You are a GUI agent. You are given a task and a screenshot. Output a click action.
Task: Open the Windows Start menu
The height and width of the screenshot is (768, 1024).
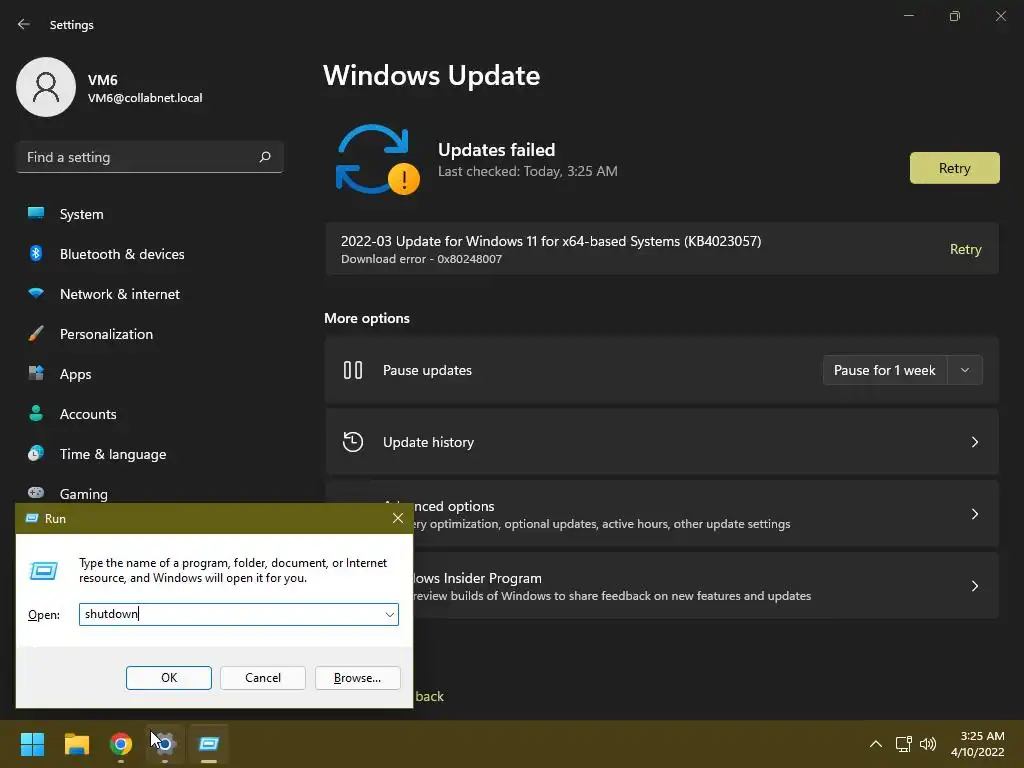[x=32, y=744]
